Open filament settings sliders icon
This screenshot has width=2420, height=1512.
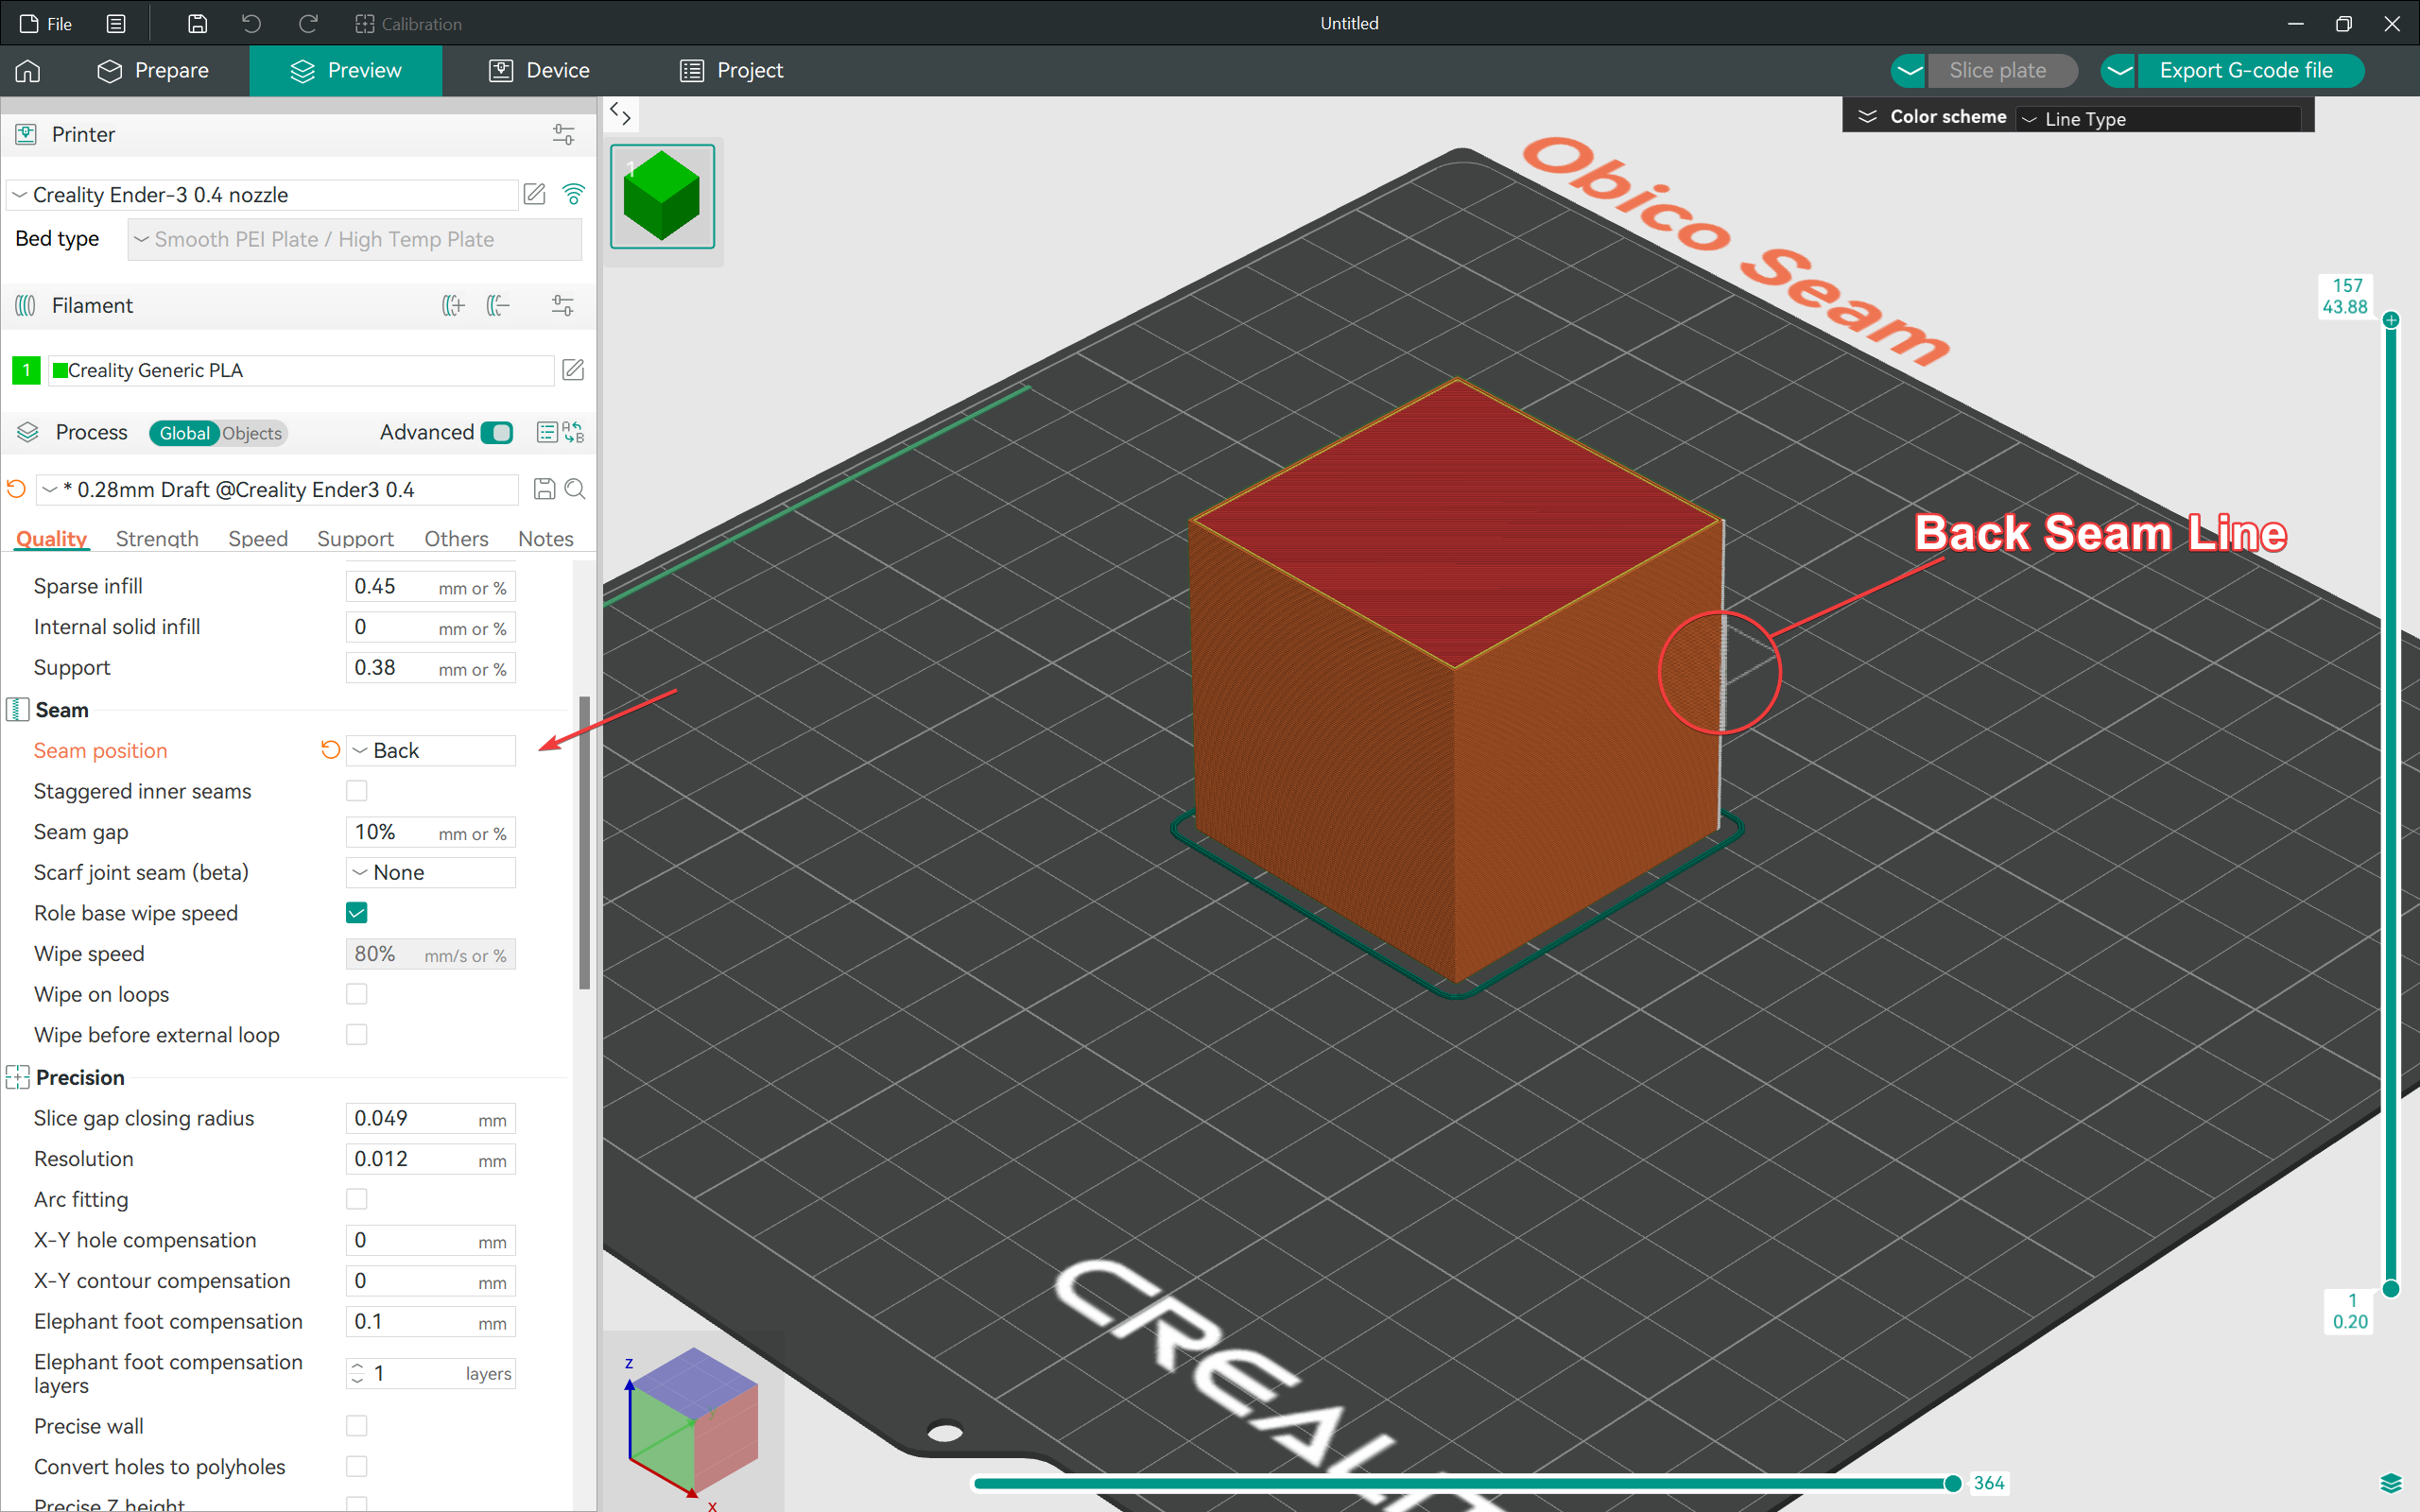click(x=563, y=306)
